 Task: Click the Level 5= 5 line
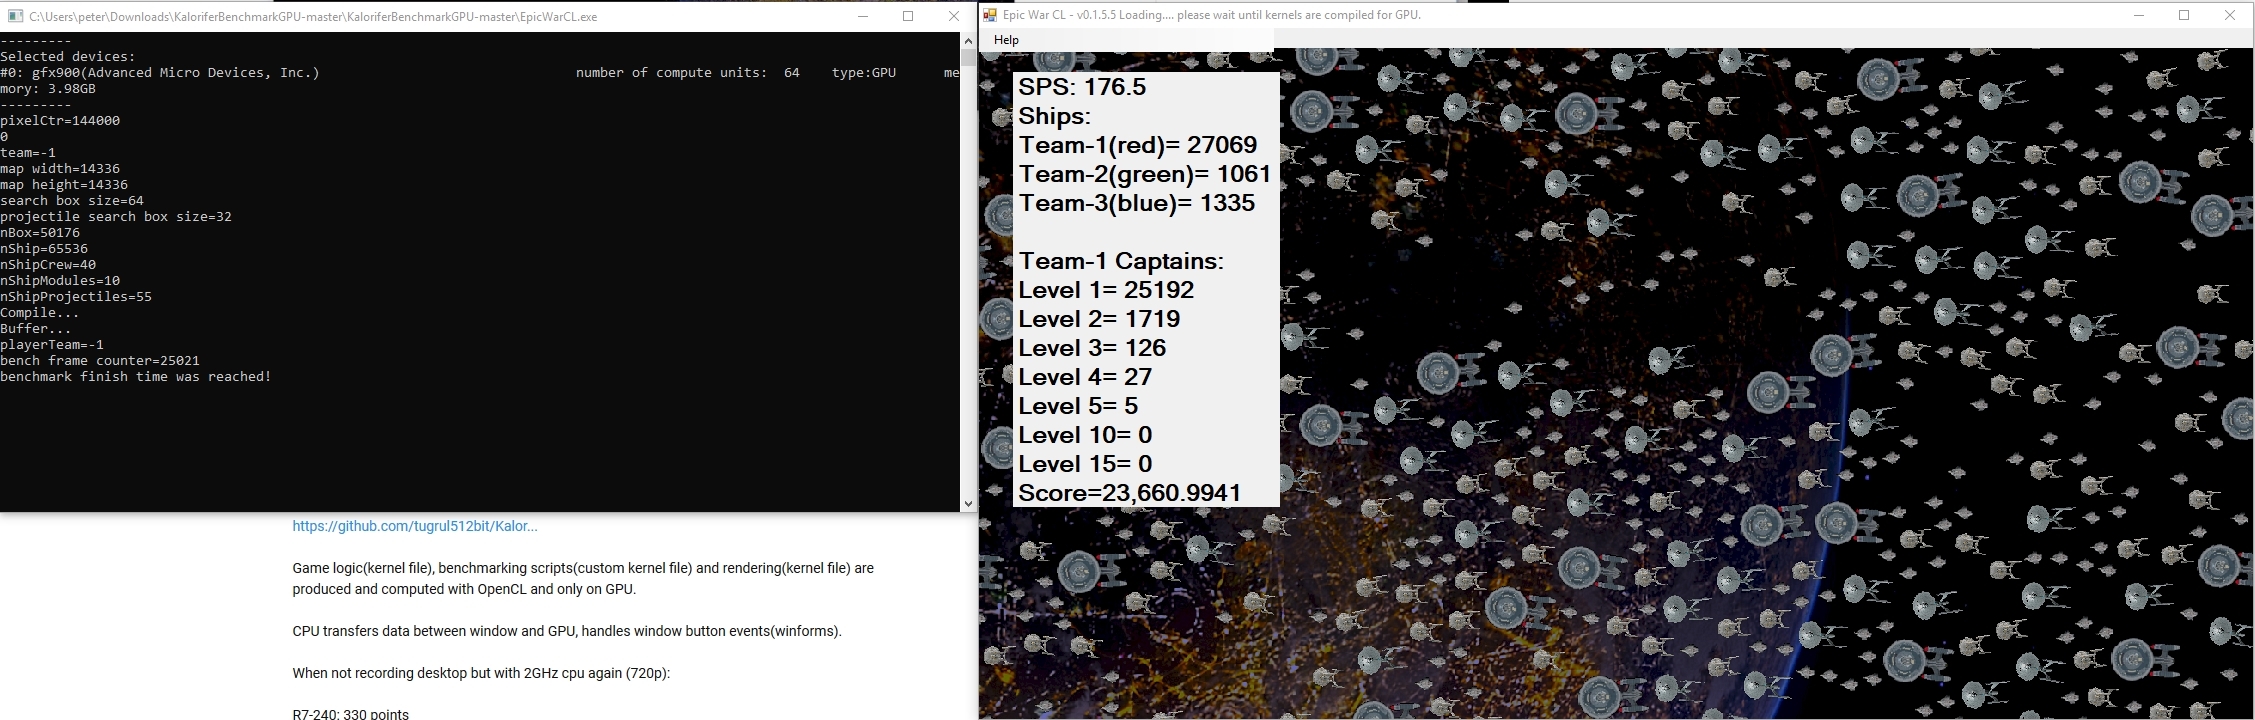point(1078,406)
